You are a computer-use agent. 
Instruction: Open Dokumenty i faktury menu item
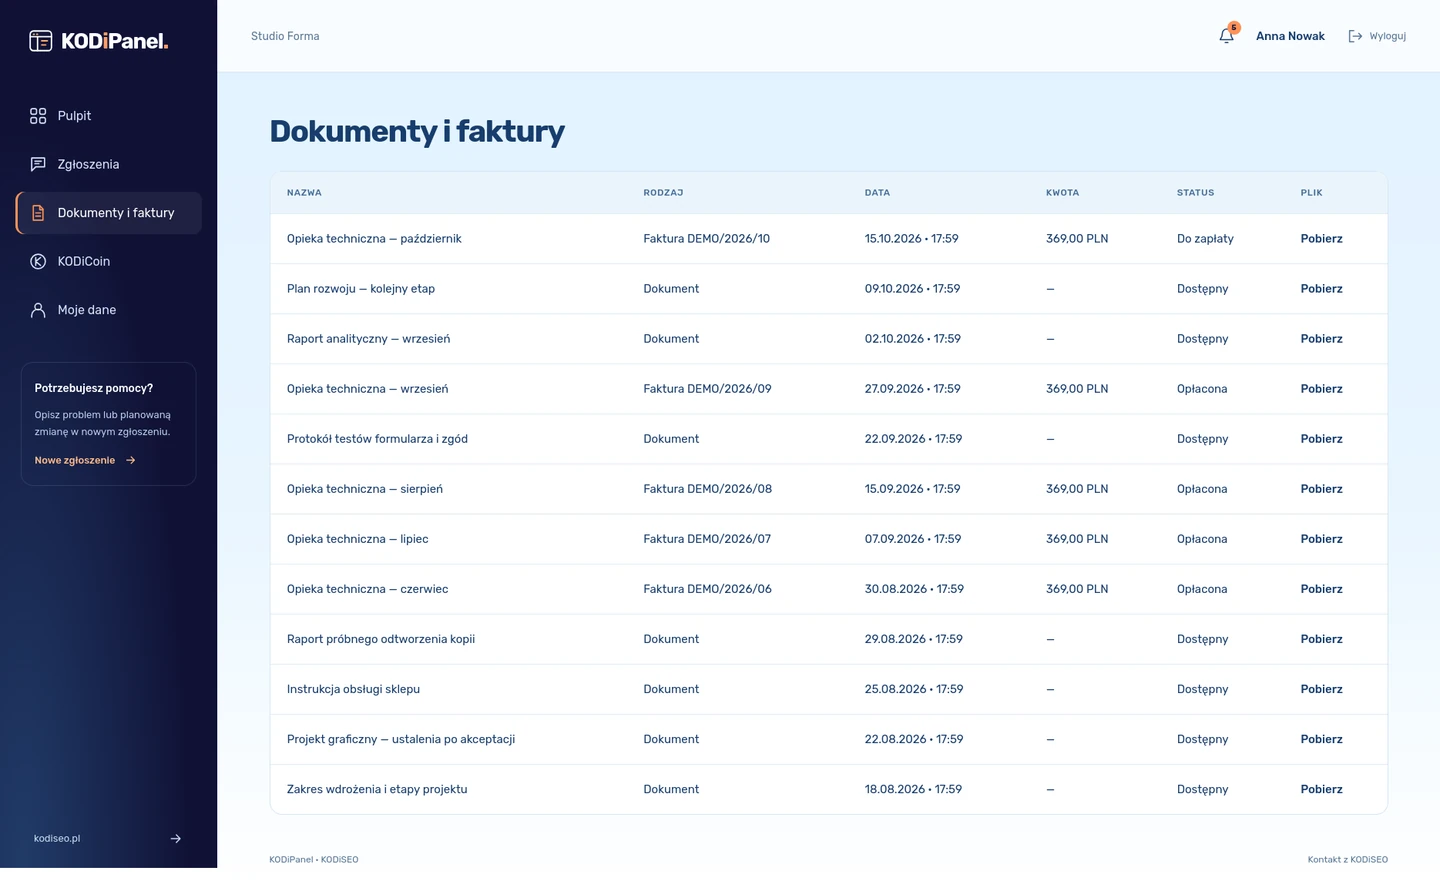pyautogui.click(x=109, y=213)
